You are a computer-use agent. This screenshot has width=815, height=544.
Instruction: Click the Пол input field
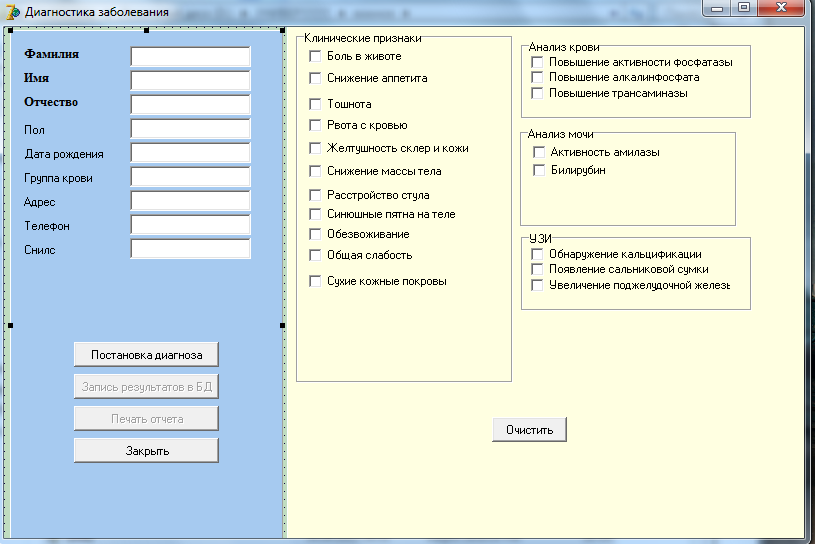click(190, 128)
